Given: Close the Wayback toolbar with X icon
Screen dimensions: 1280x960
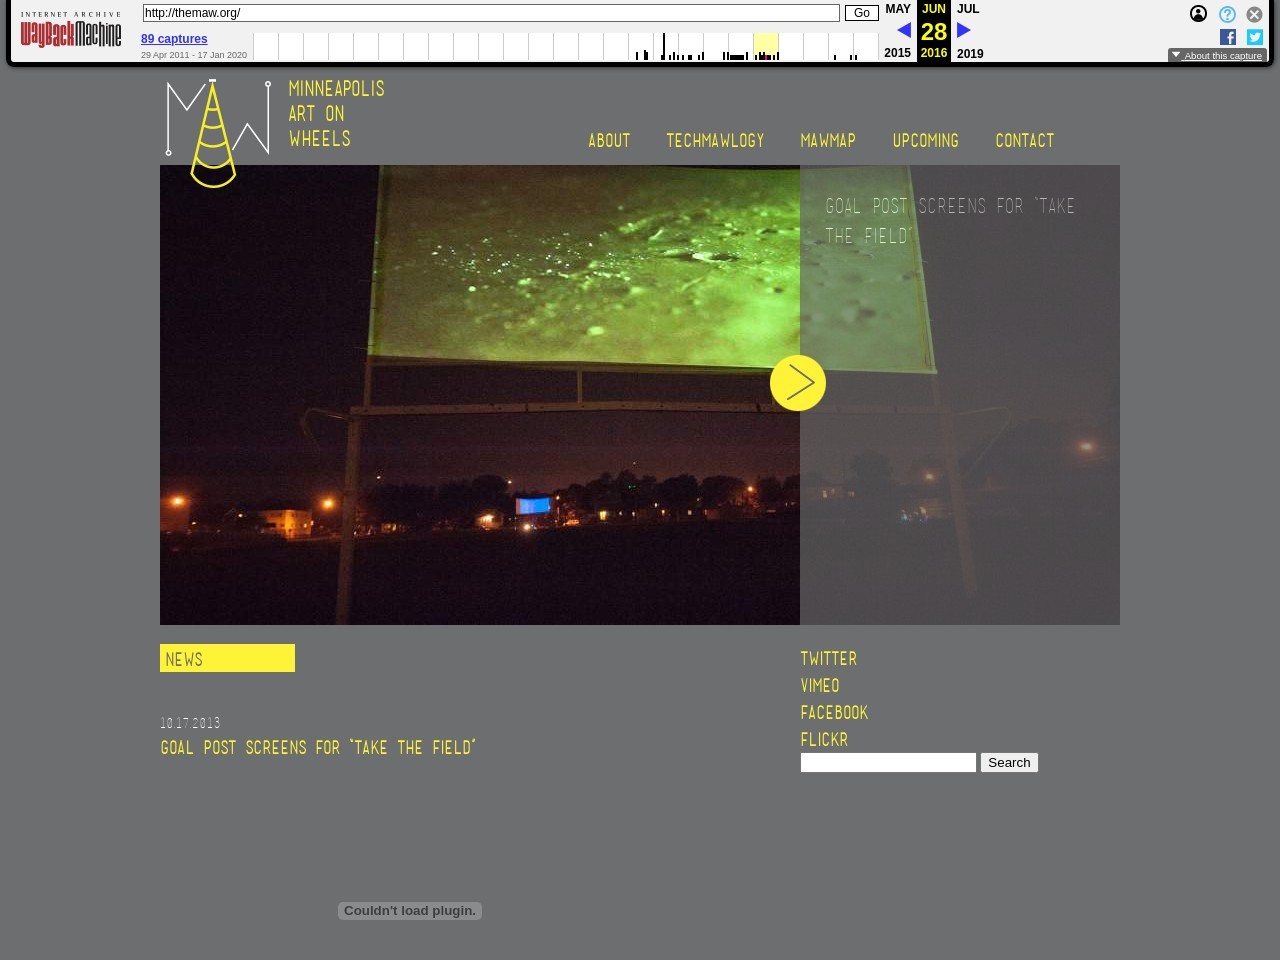Looking at the screenshot, I should 1254,14.
